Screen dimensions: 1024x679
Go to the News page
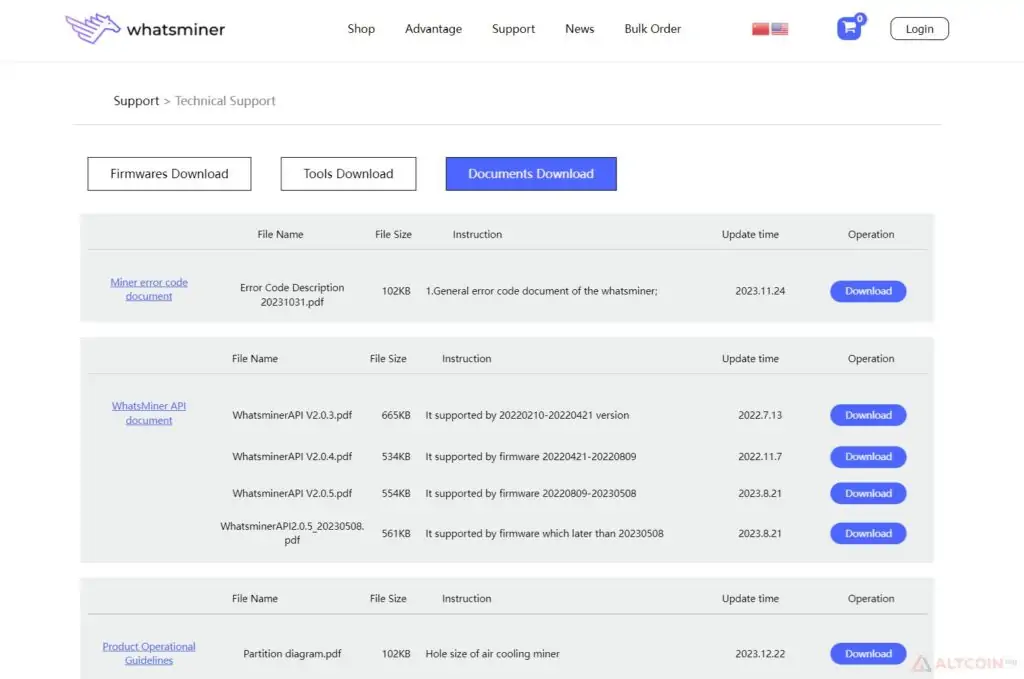[x=579, y=29]
